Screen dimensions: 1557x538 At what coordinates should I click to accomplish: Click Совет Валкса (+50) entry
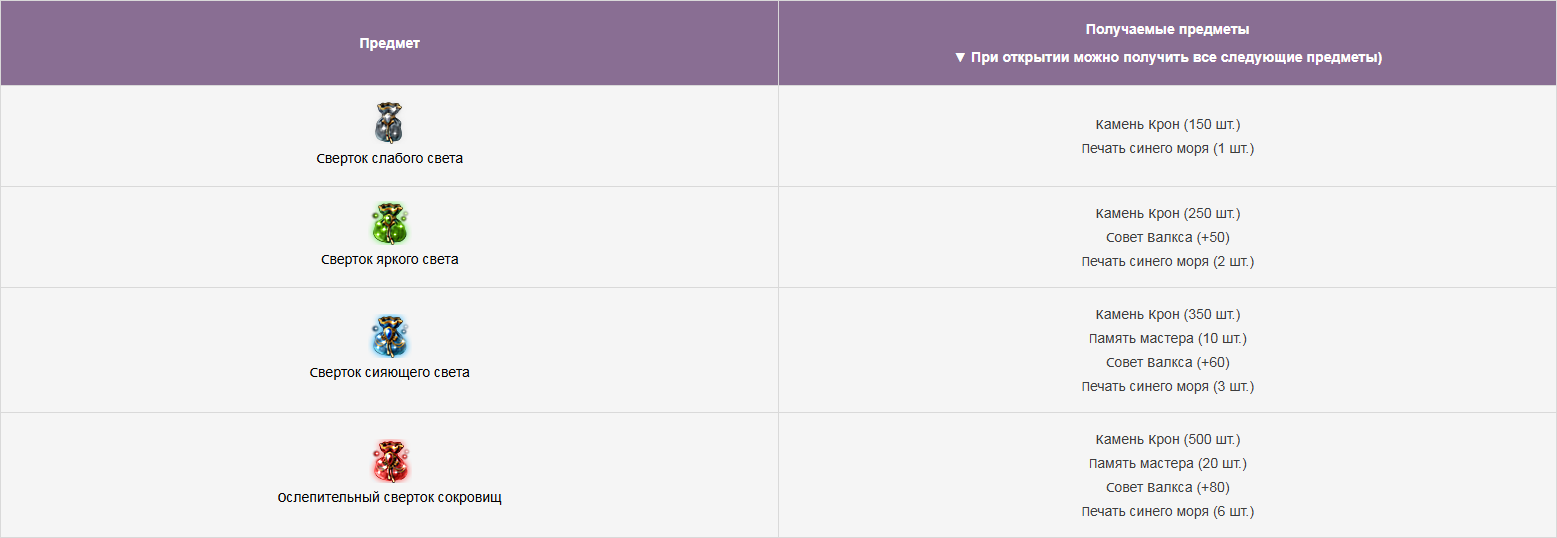1168,237
